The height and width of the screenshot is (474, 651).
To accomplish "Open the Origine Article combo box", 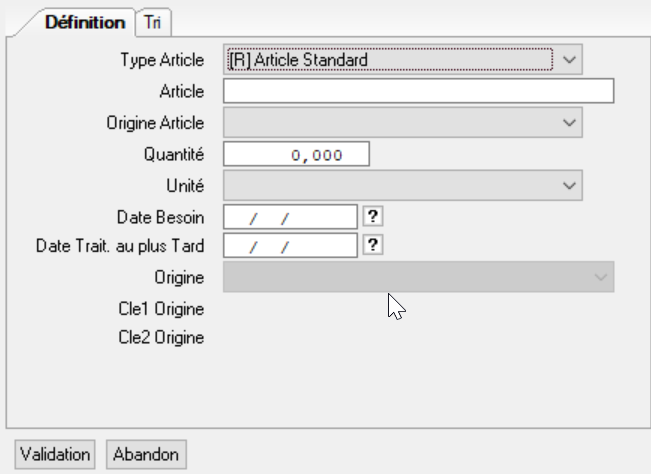I will coord(402,123).
